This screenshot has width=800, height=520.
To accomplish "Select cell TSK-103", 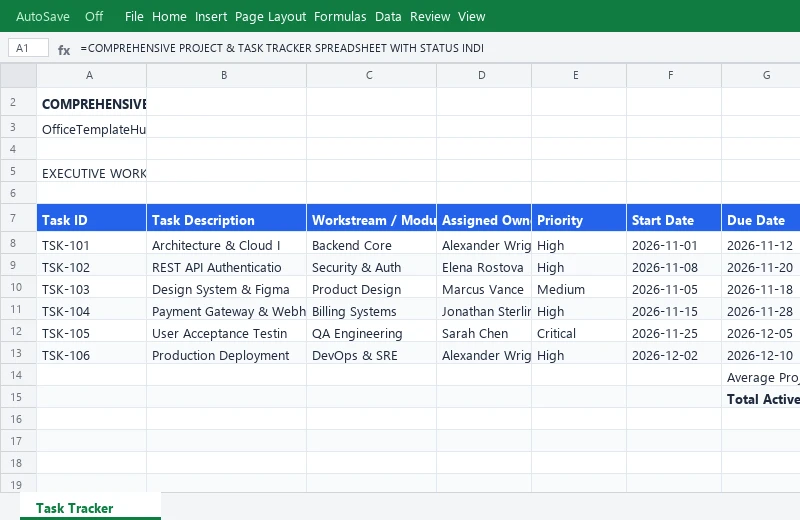I will [x=91, y=287].
